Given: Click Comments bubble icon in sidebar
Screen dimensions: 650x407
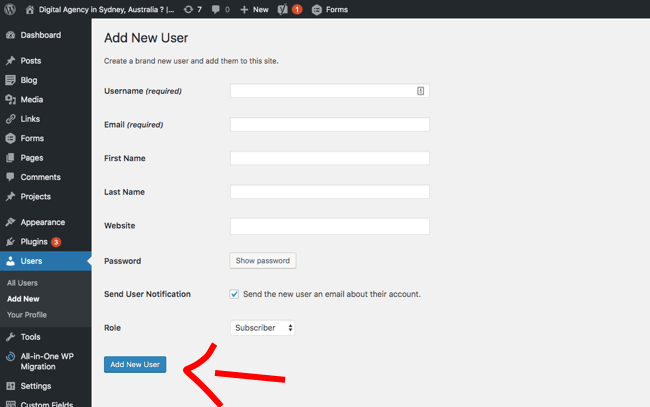Looking at the screenshot, I should tap(10, 177).
